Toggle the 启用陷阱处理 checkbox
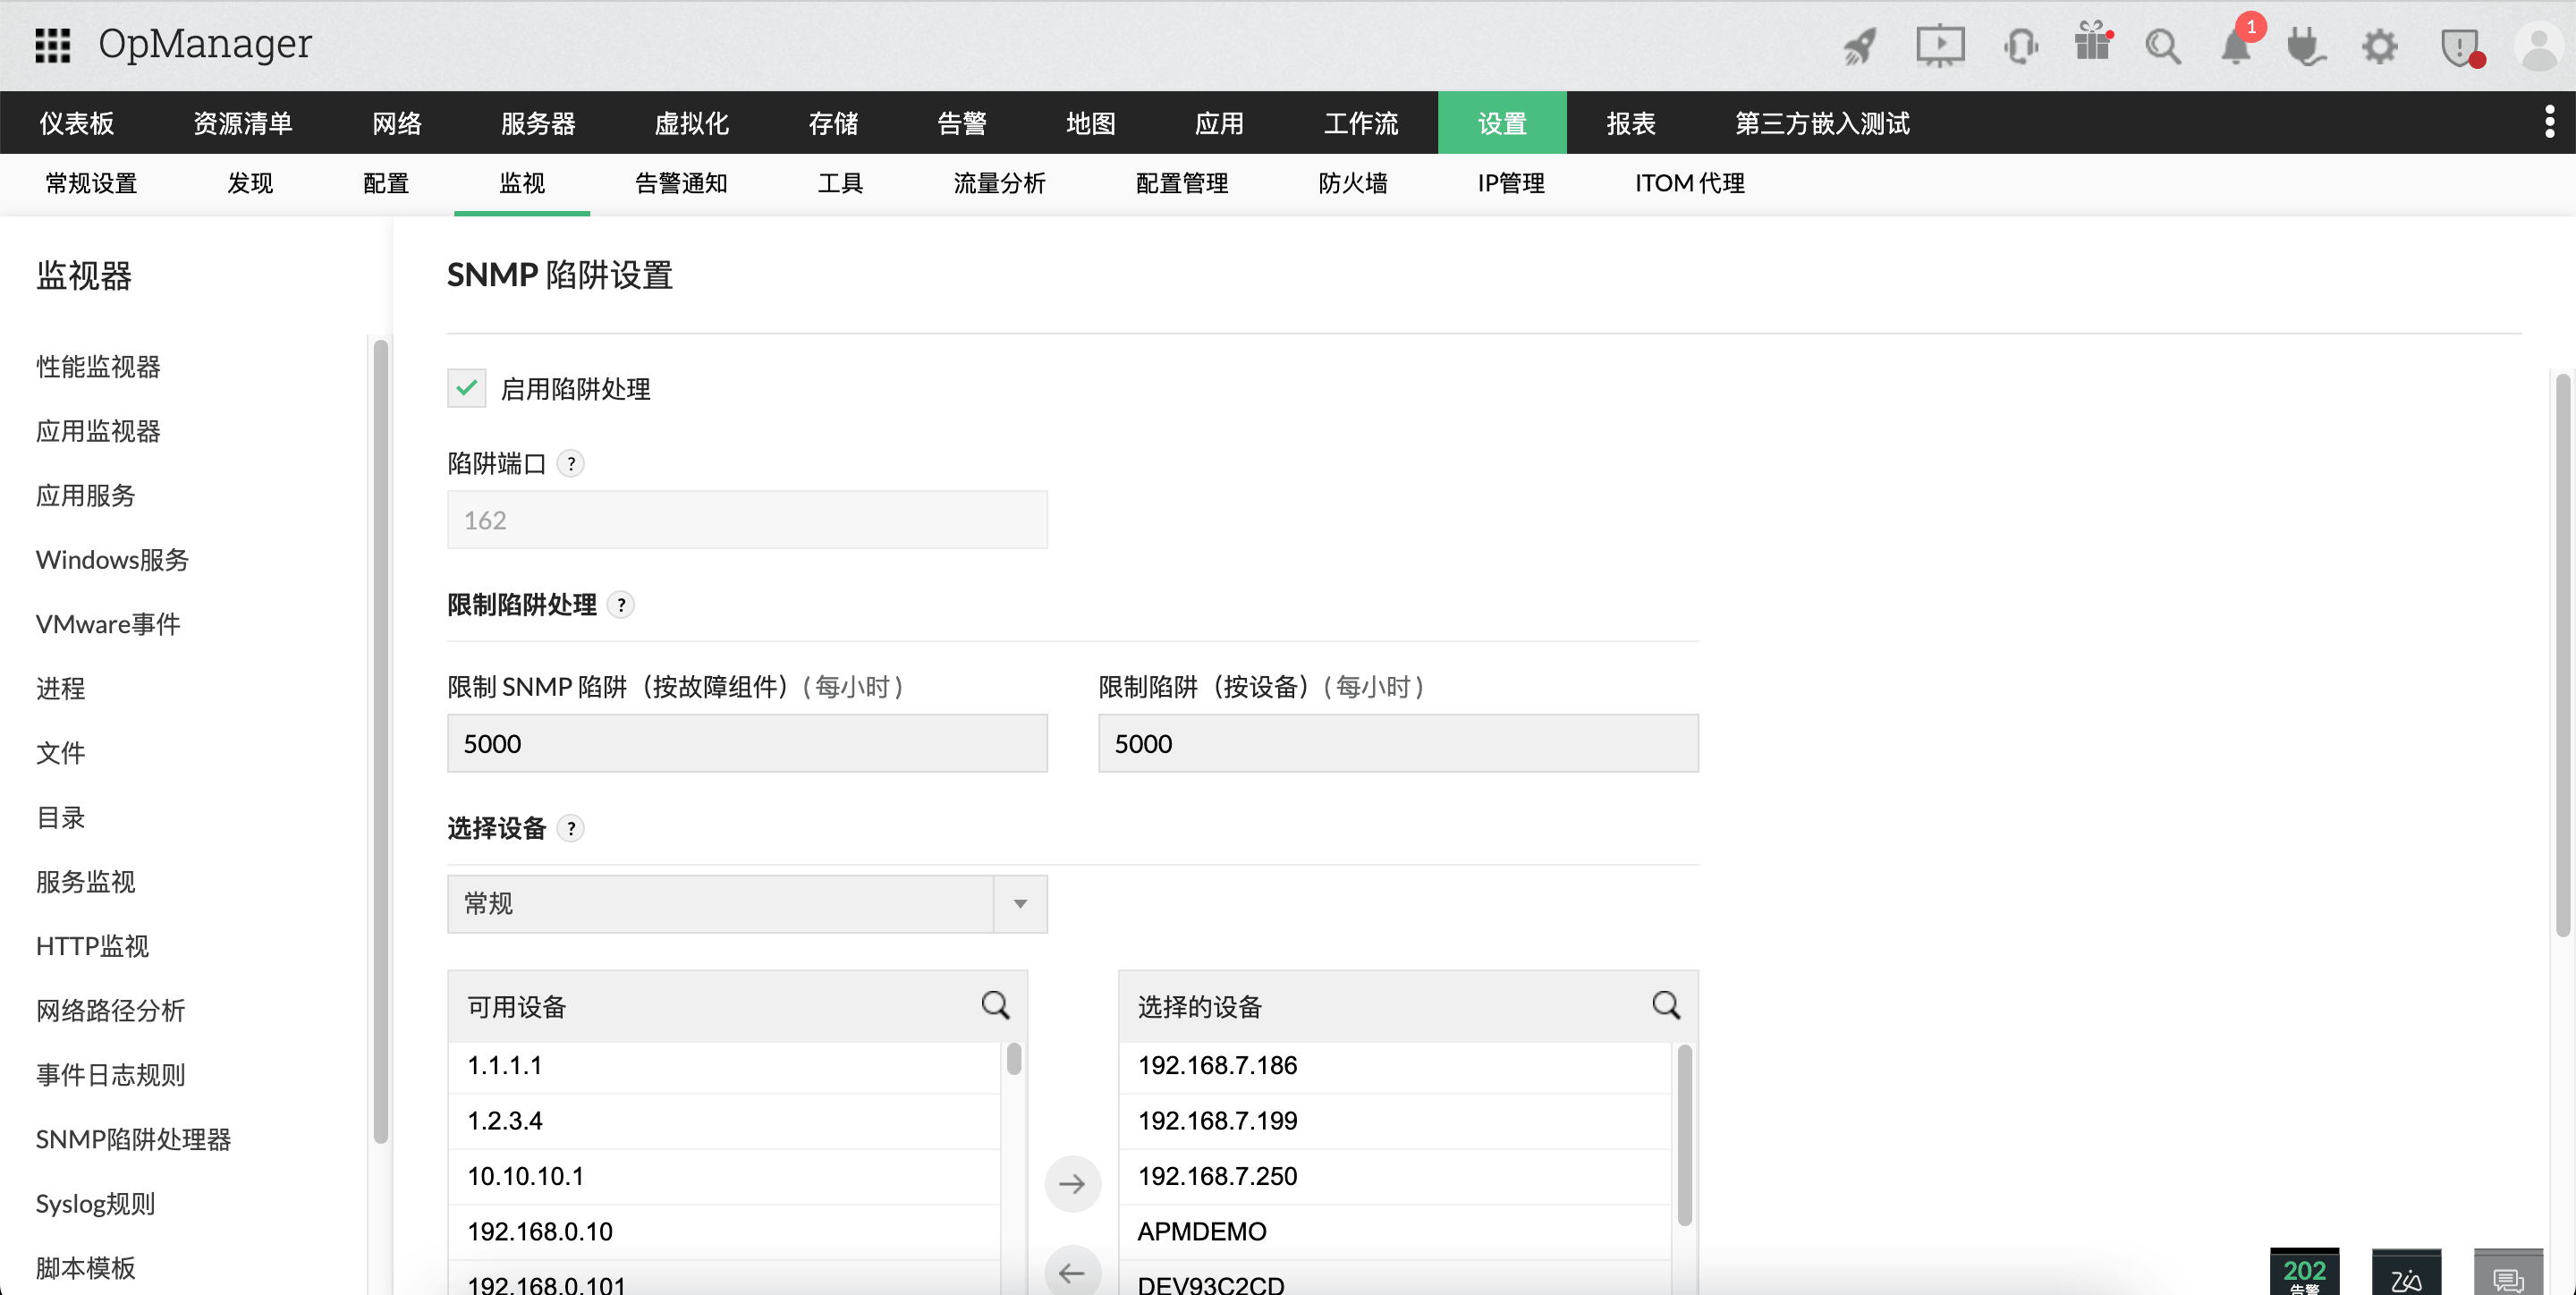 pos(466,388)
